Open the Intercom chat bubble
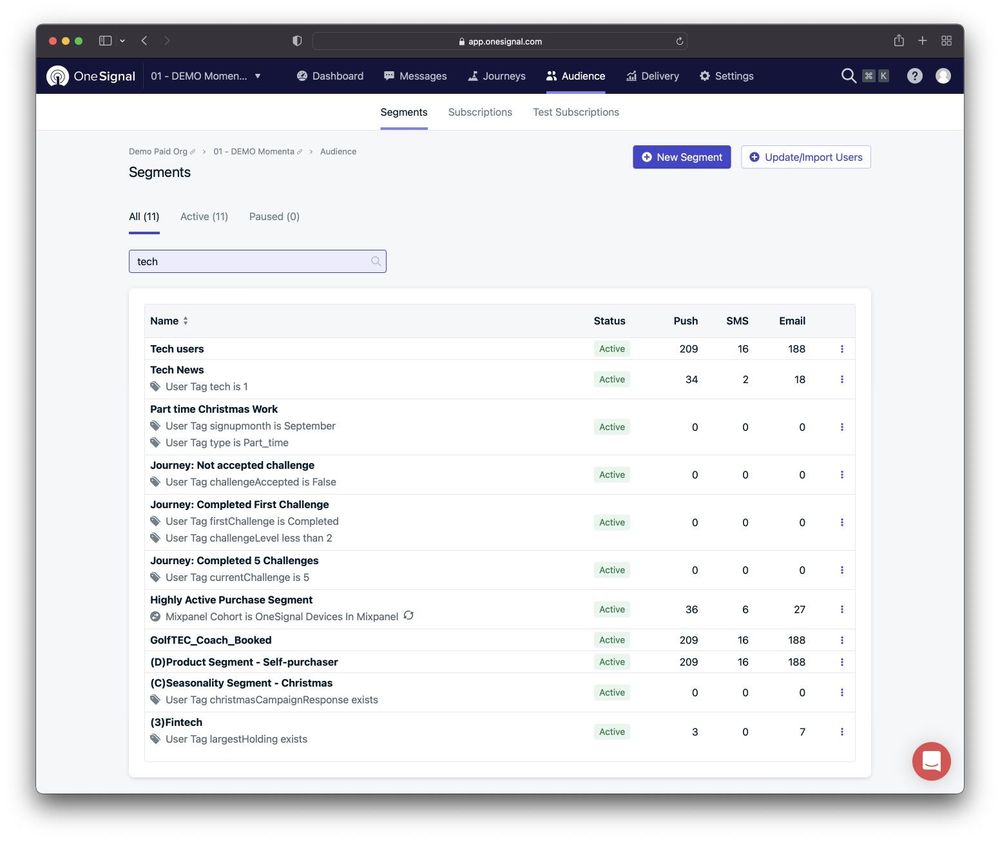1000x841 pixels. coord(931,761)
